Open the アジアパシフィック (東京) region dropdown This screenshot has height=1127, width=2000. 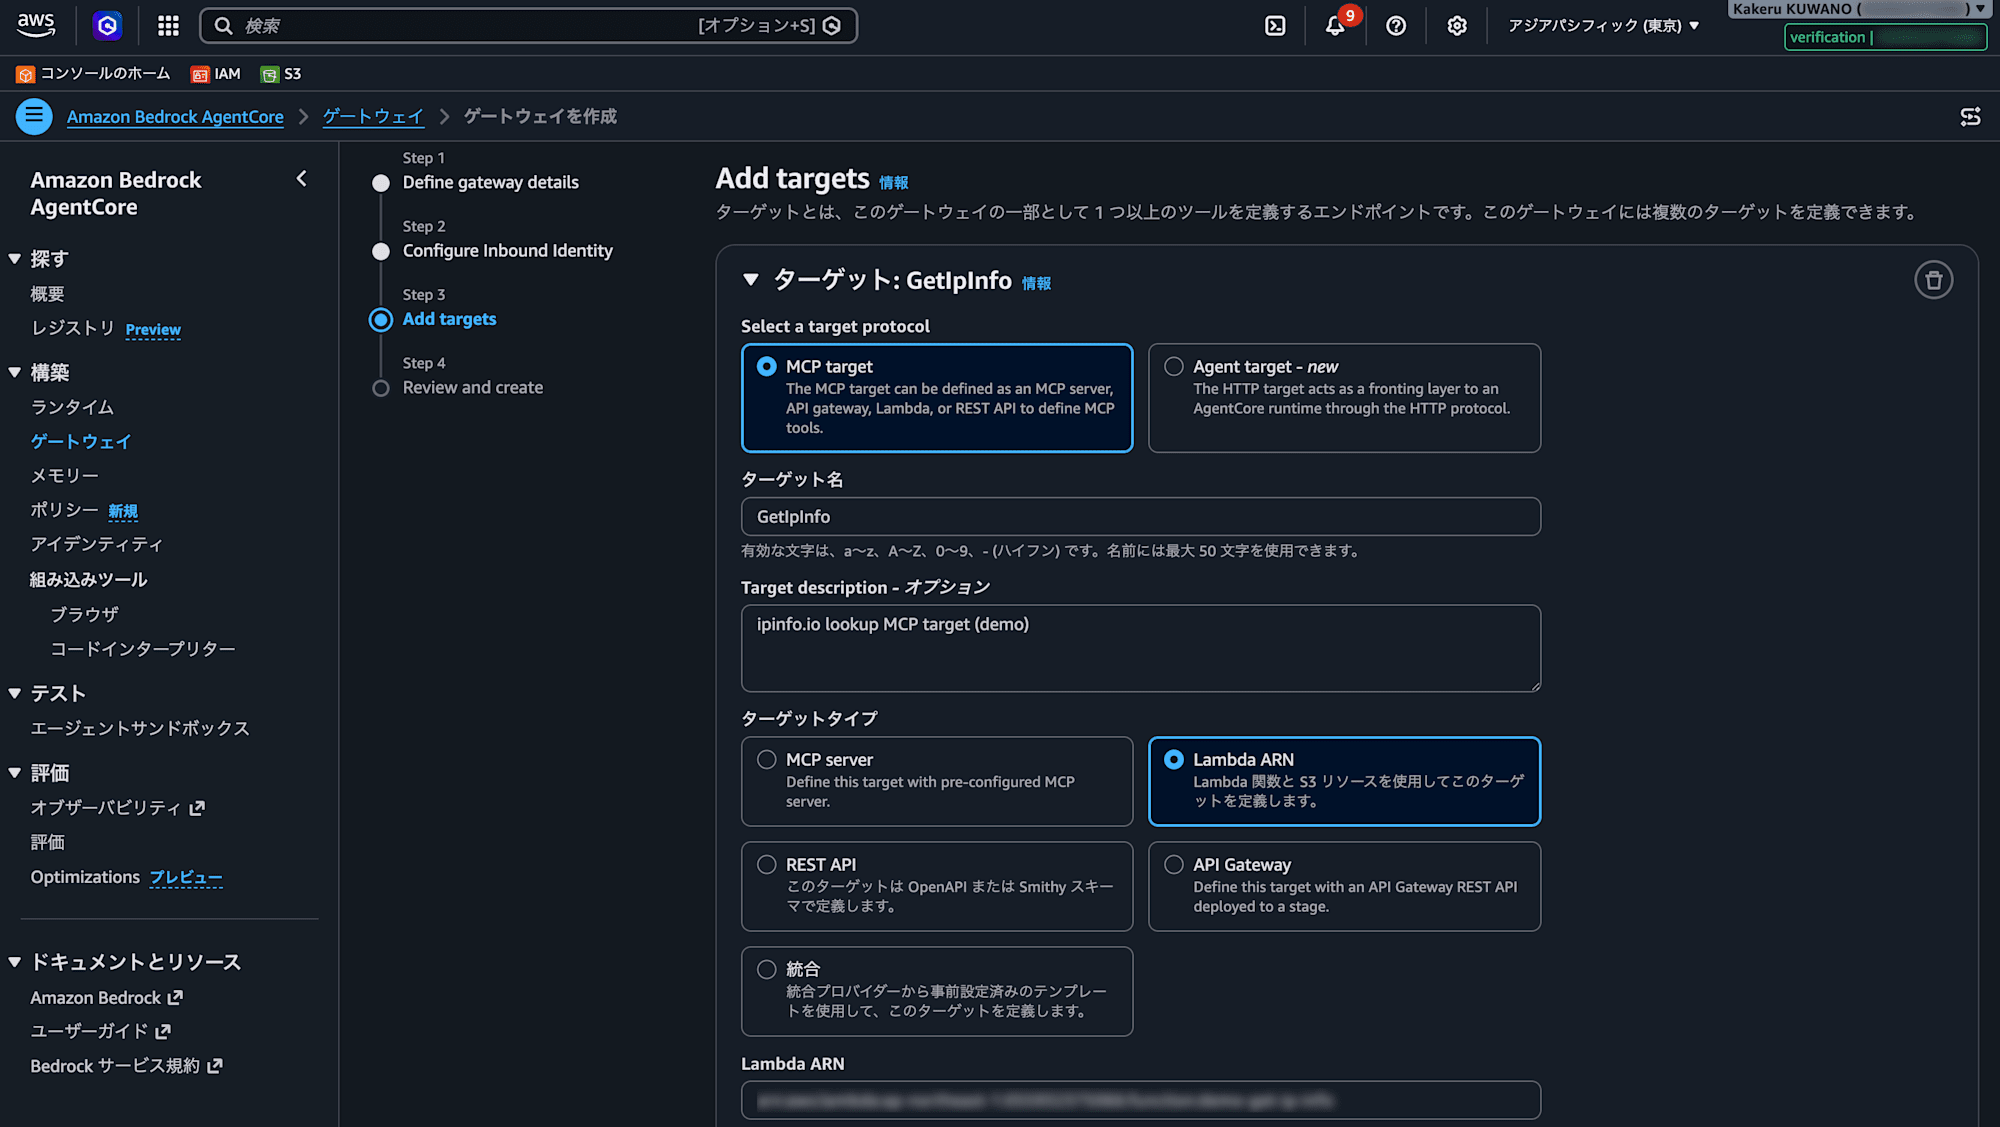1603,26
